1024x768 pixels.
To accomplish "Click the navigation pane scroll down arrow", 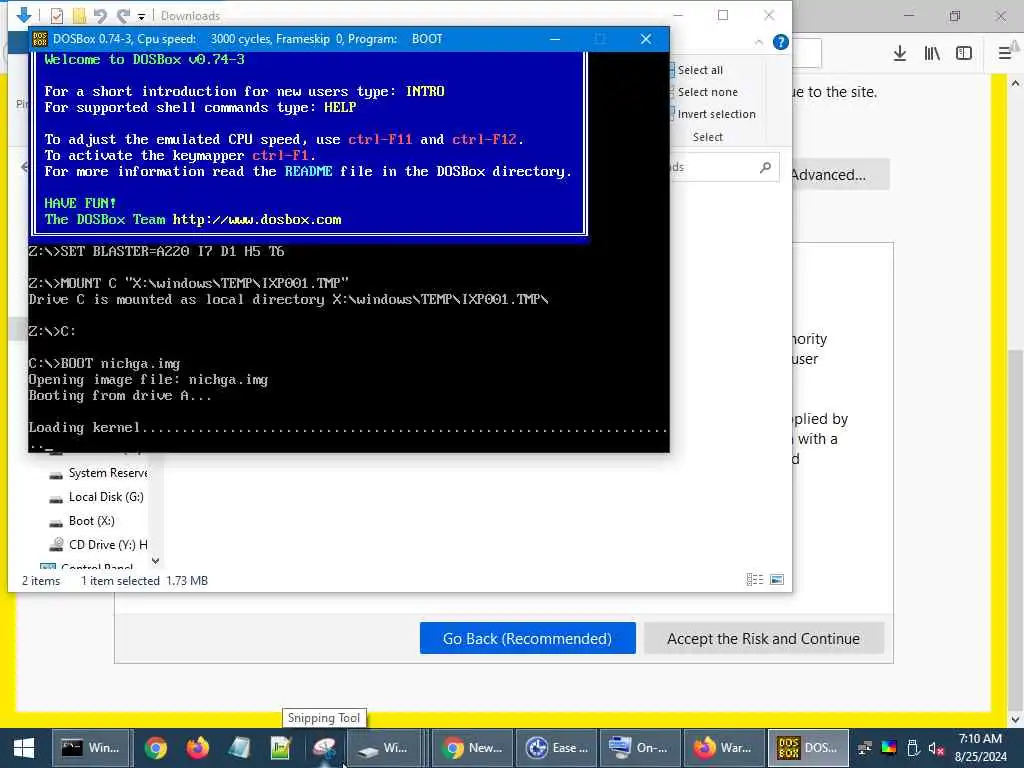I will point(155,560).
